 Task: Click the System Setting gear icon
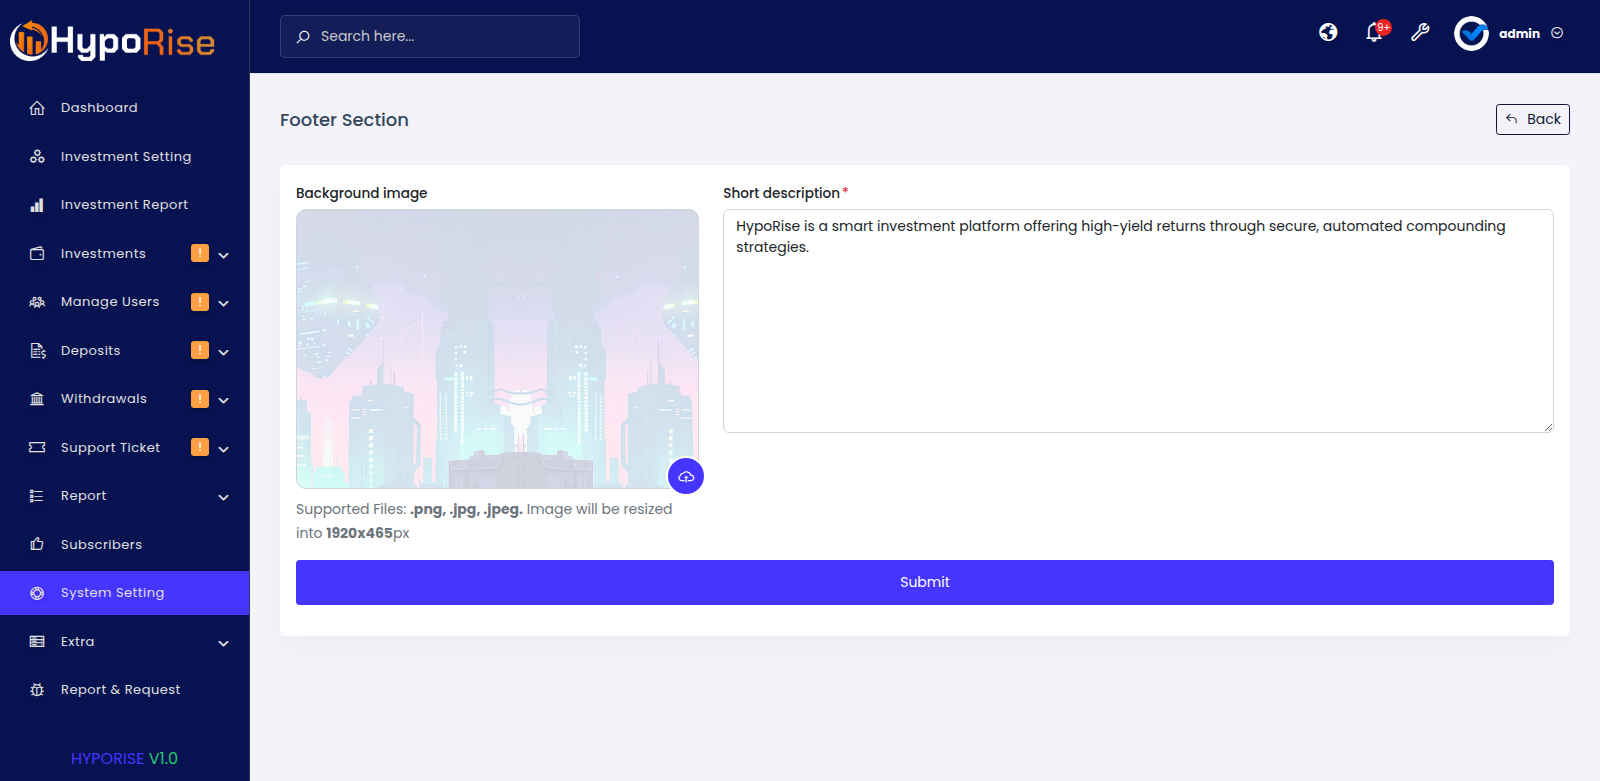click(x=37, y=593)
